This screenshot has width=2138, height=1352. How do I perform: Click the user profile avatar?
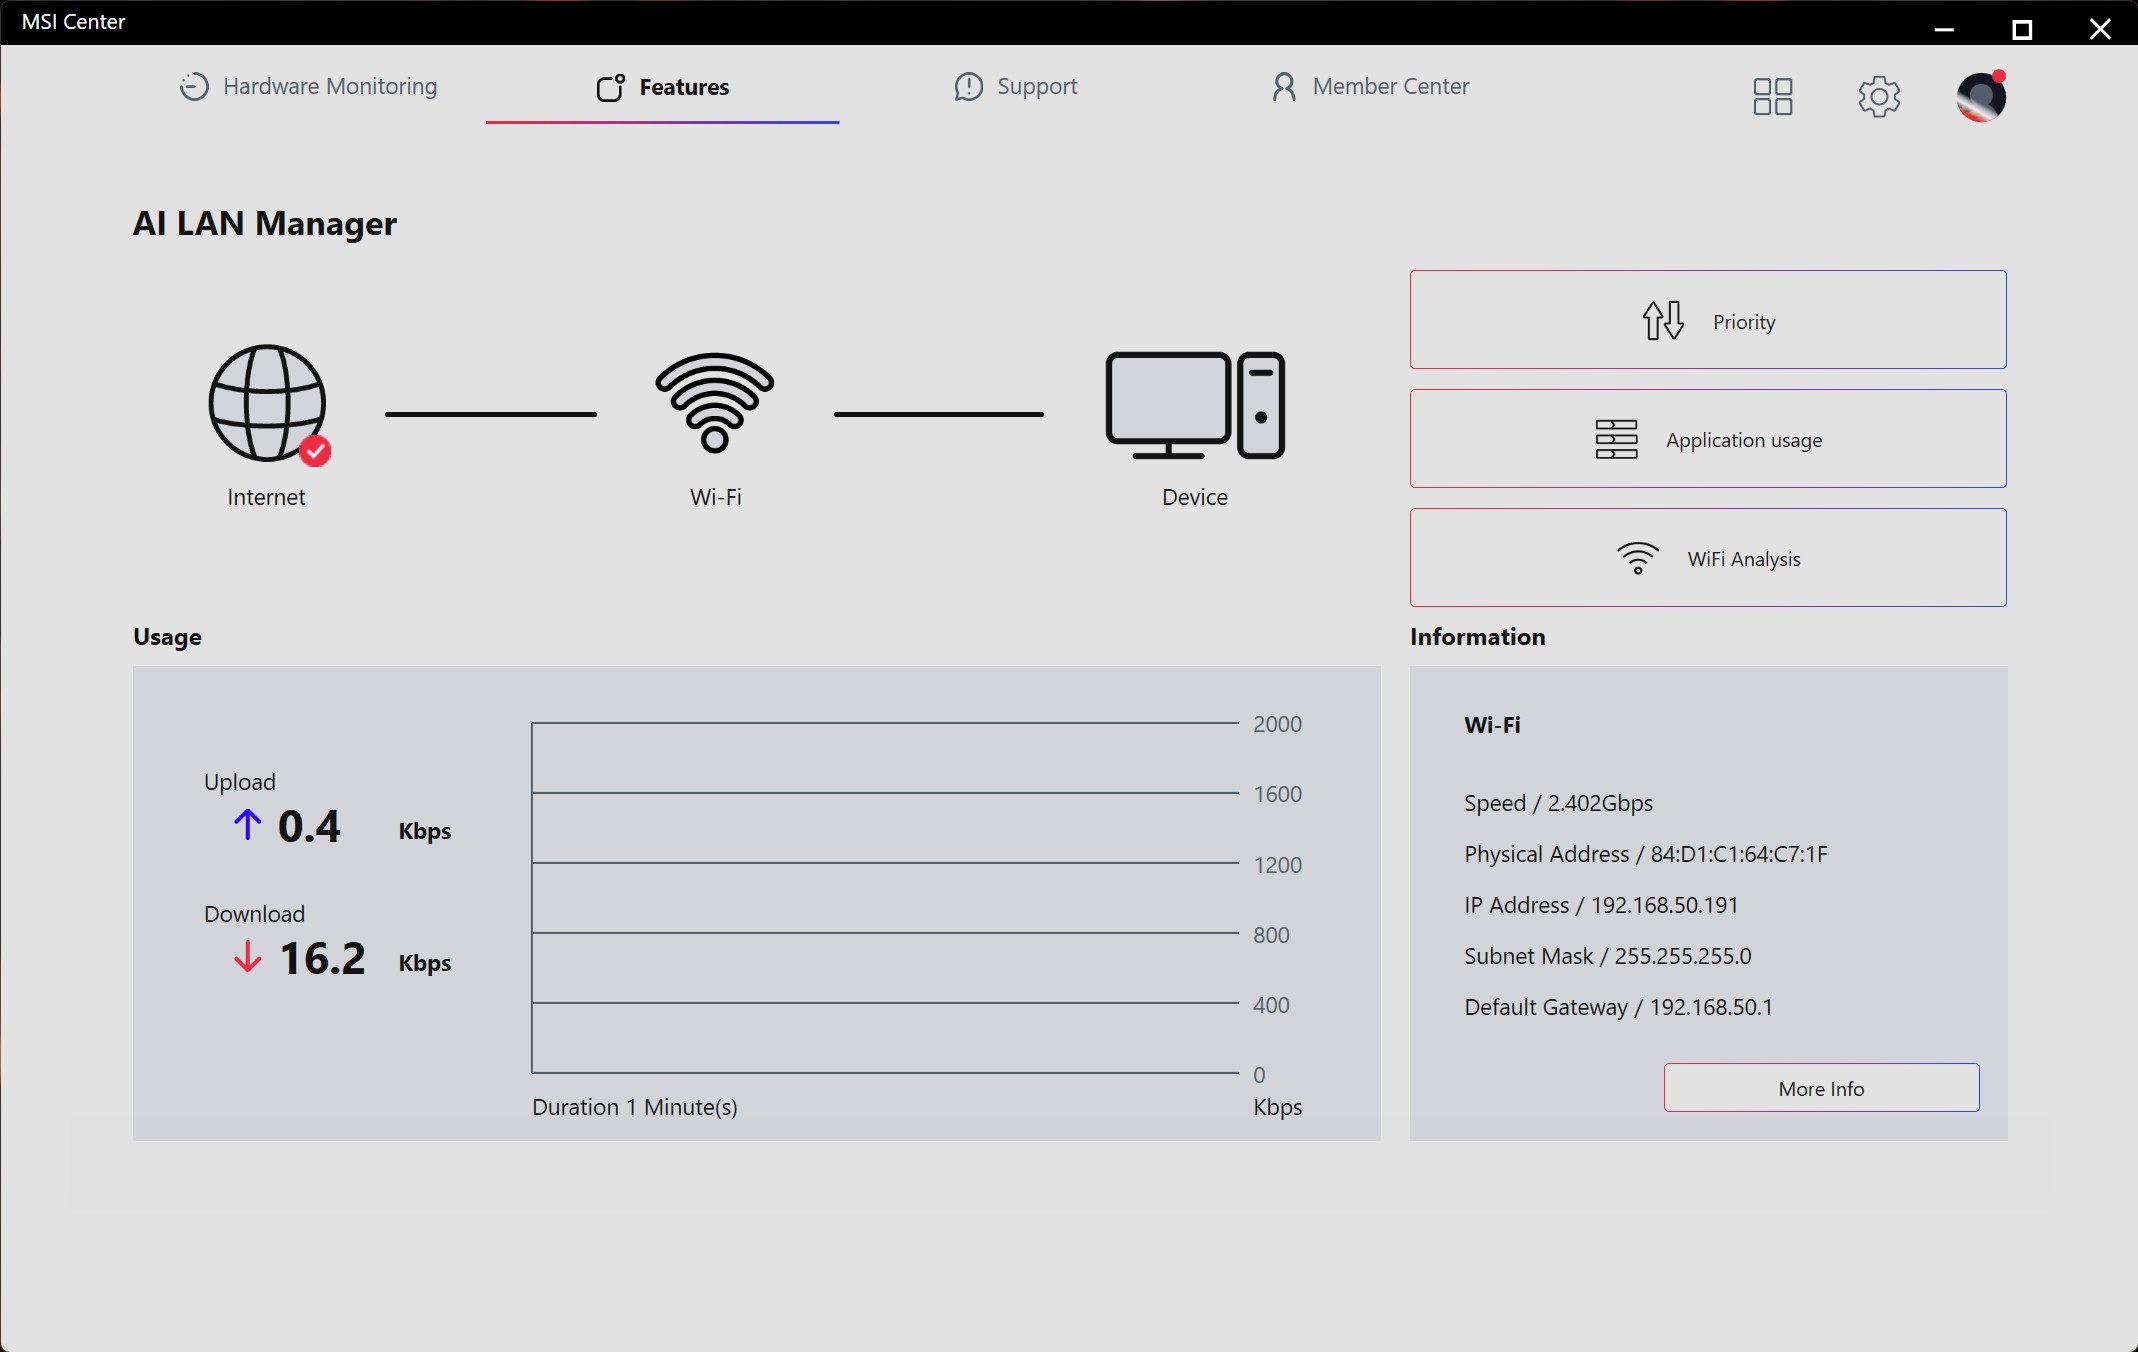tap(1981, 97)
